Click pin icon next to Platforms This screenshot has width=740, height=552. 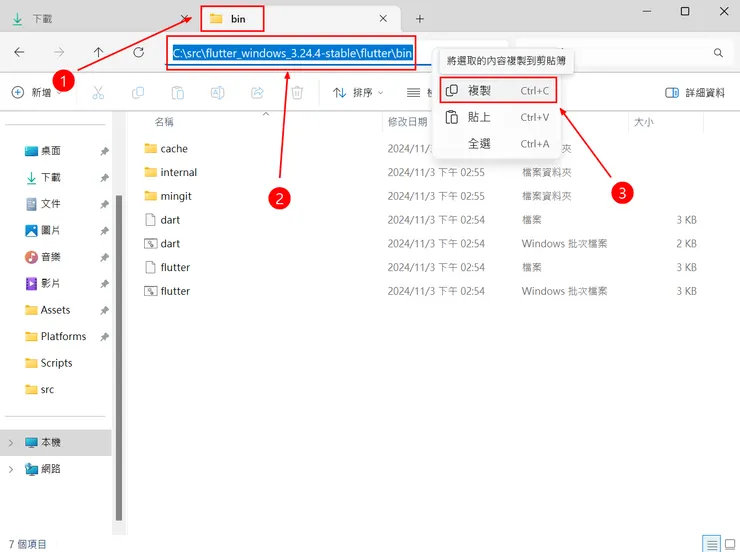104,337
